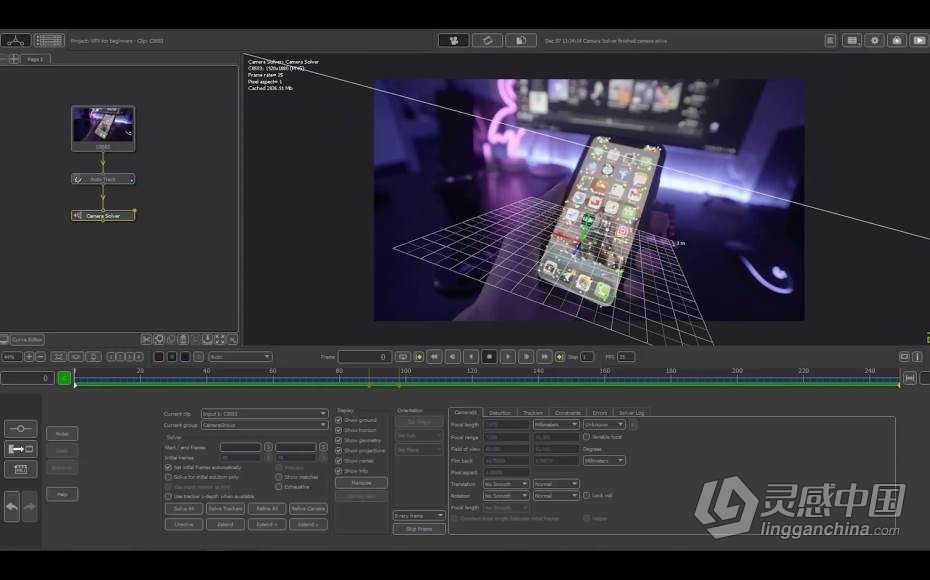
Task: Open the Translation No Smooth dropdown
Action: [506, 484]
